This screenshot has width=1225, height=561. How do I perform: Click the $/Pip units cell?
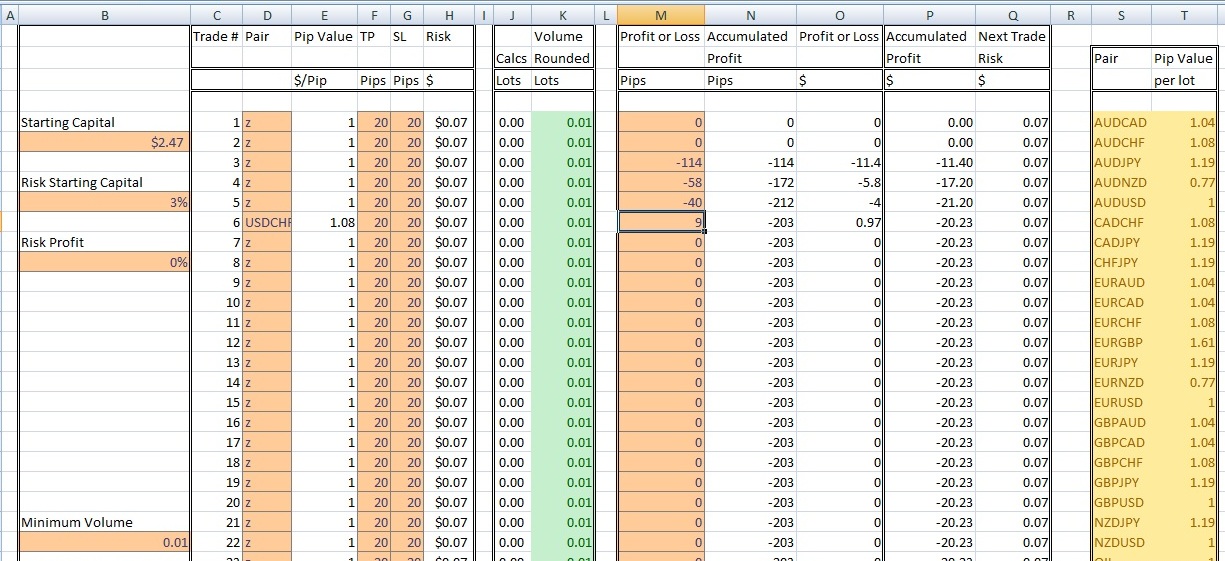324,80
